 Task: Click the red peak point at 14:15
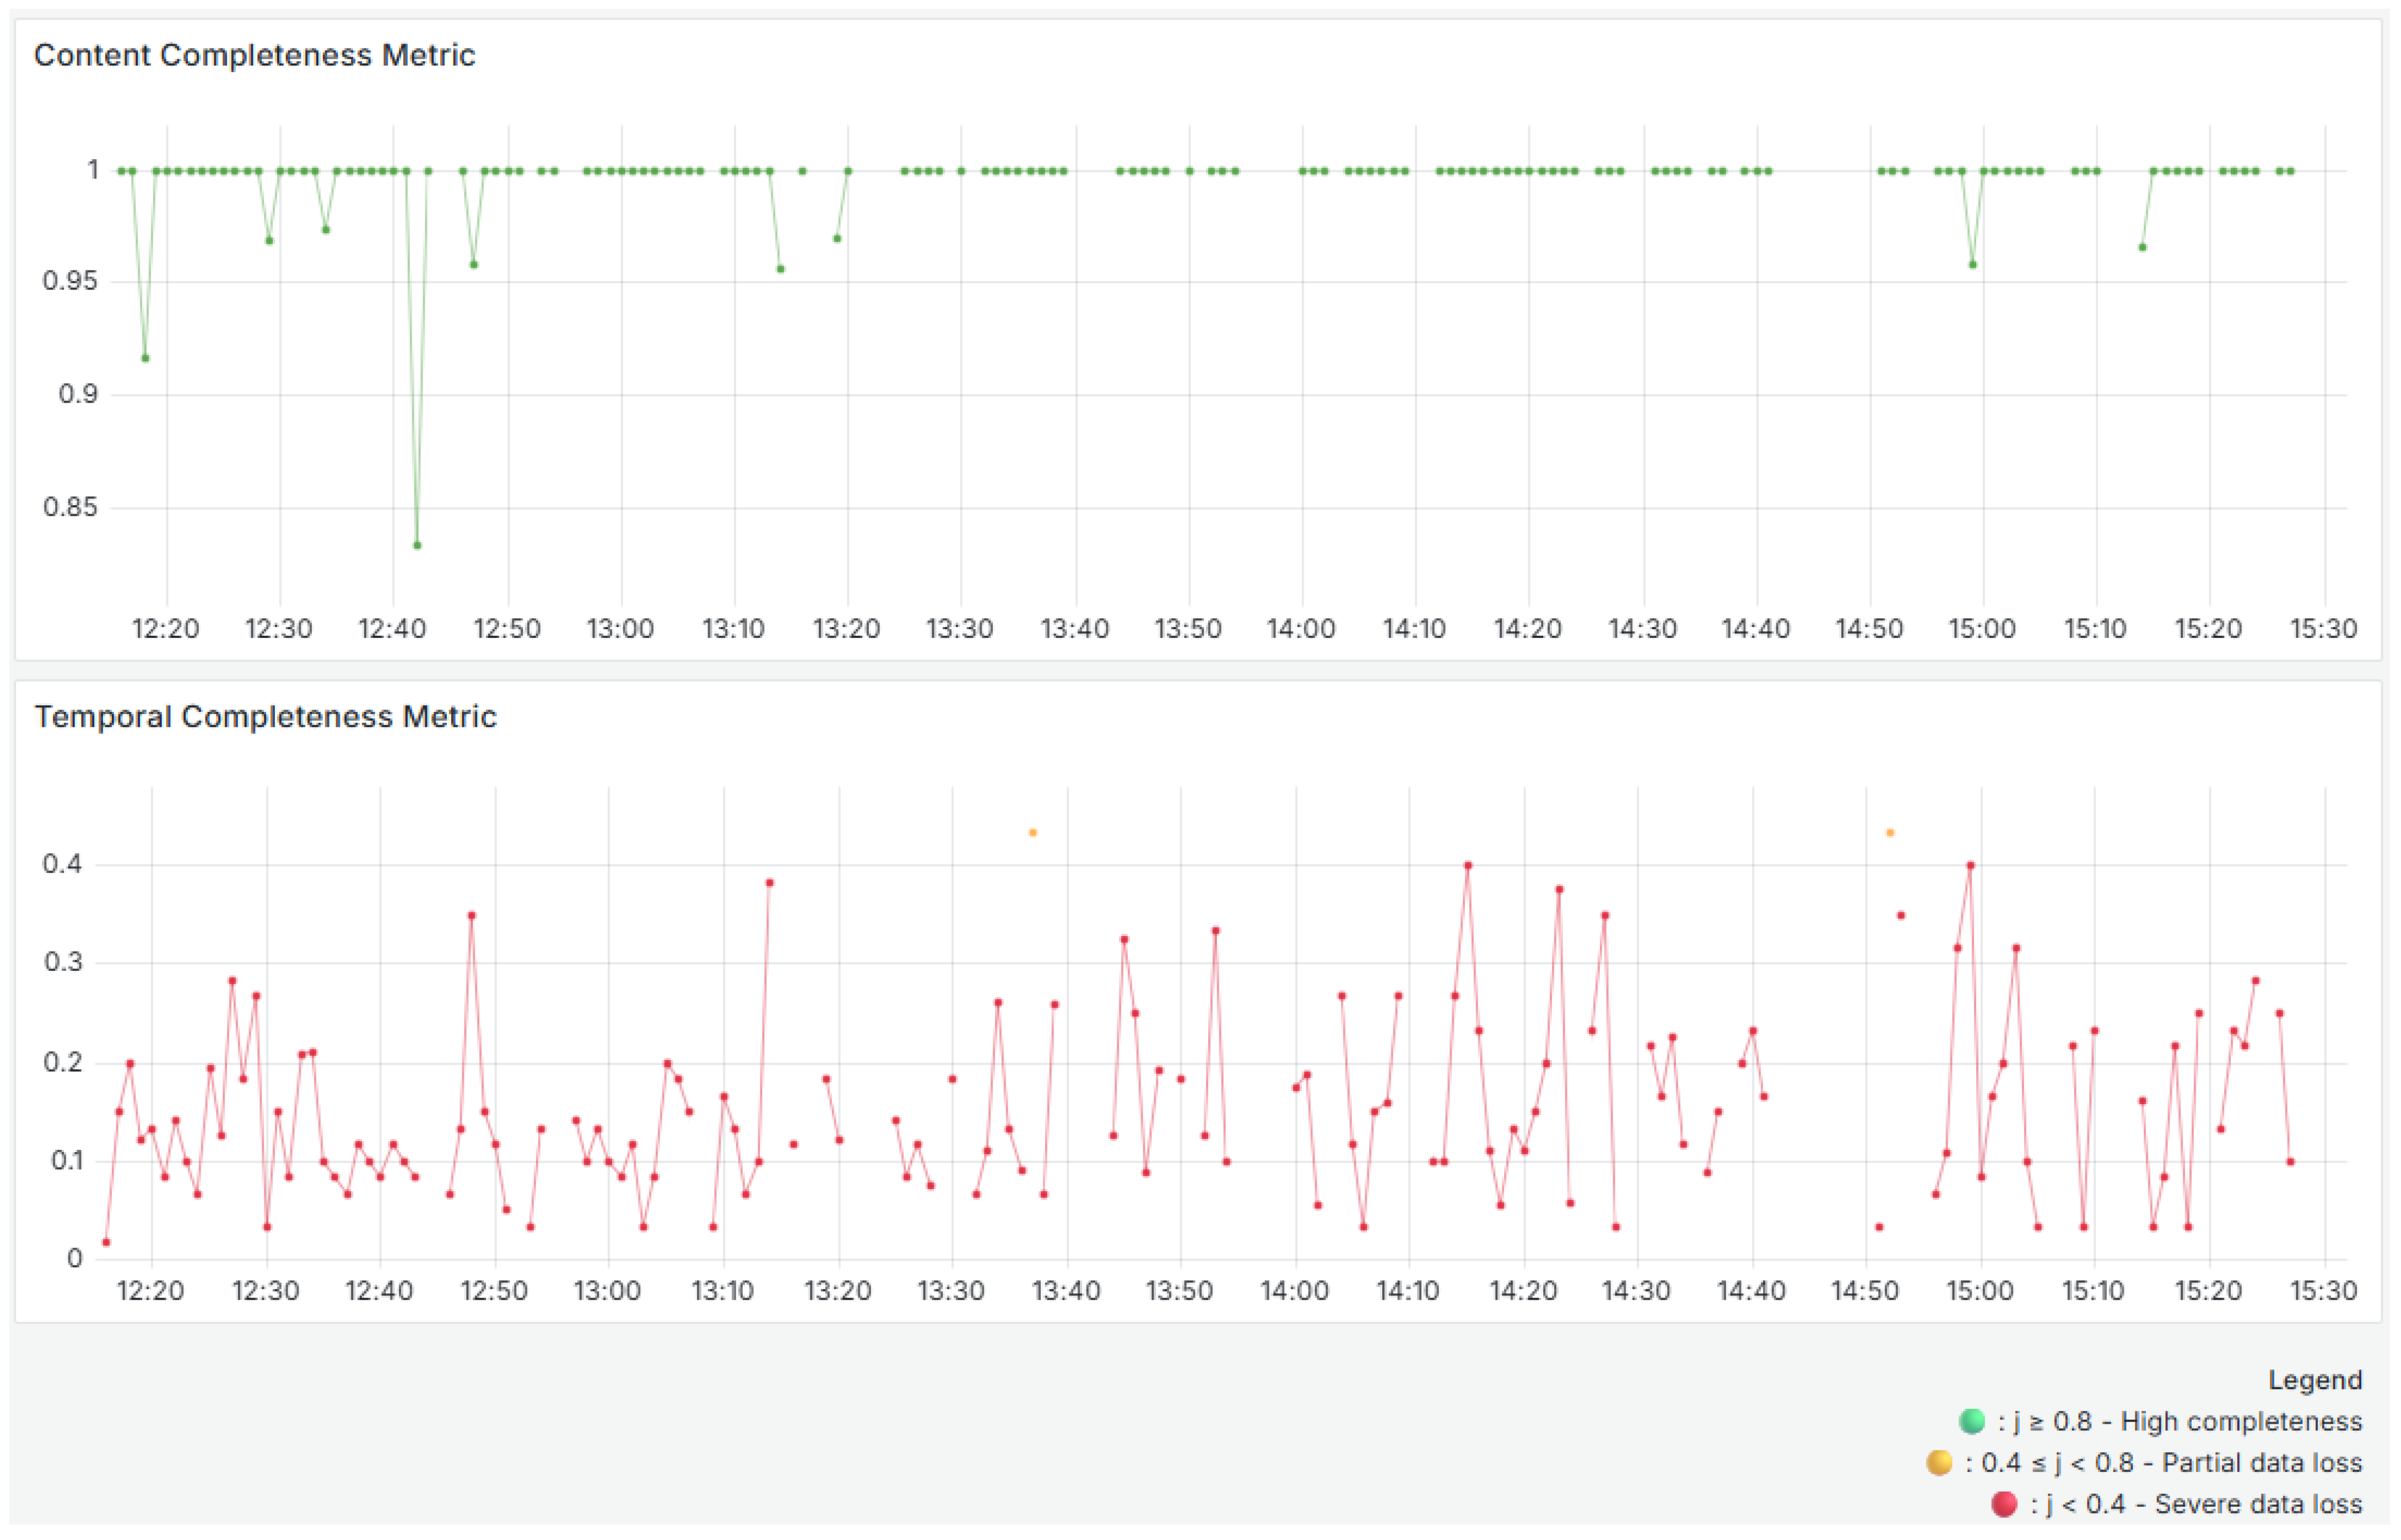click(x=1468, y=866)
